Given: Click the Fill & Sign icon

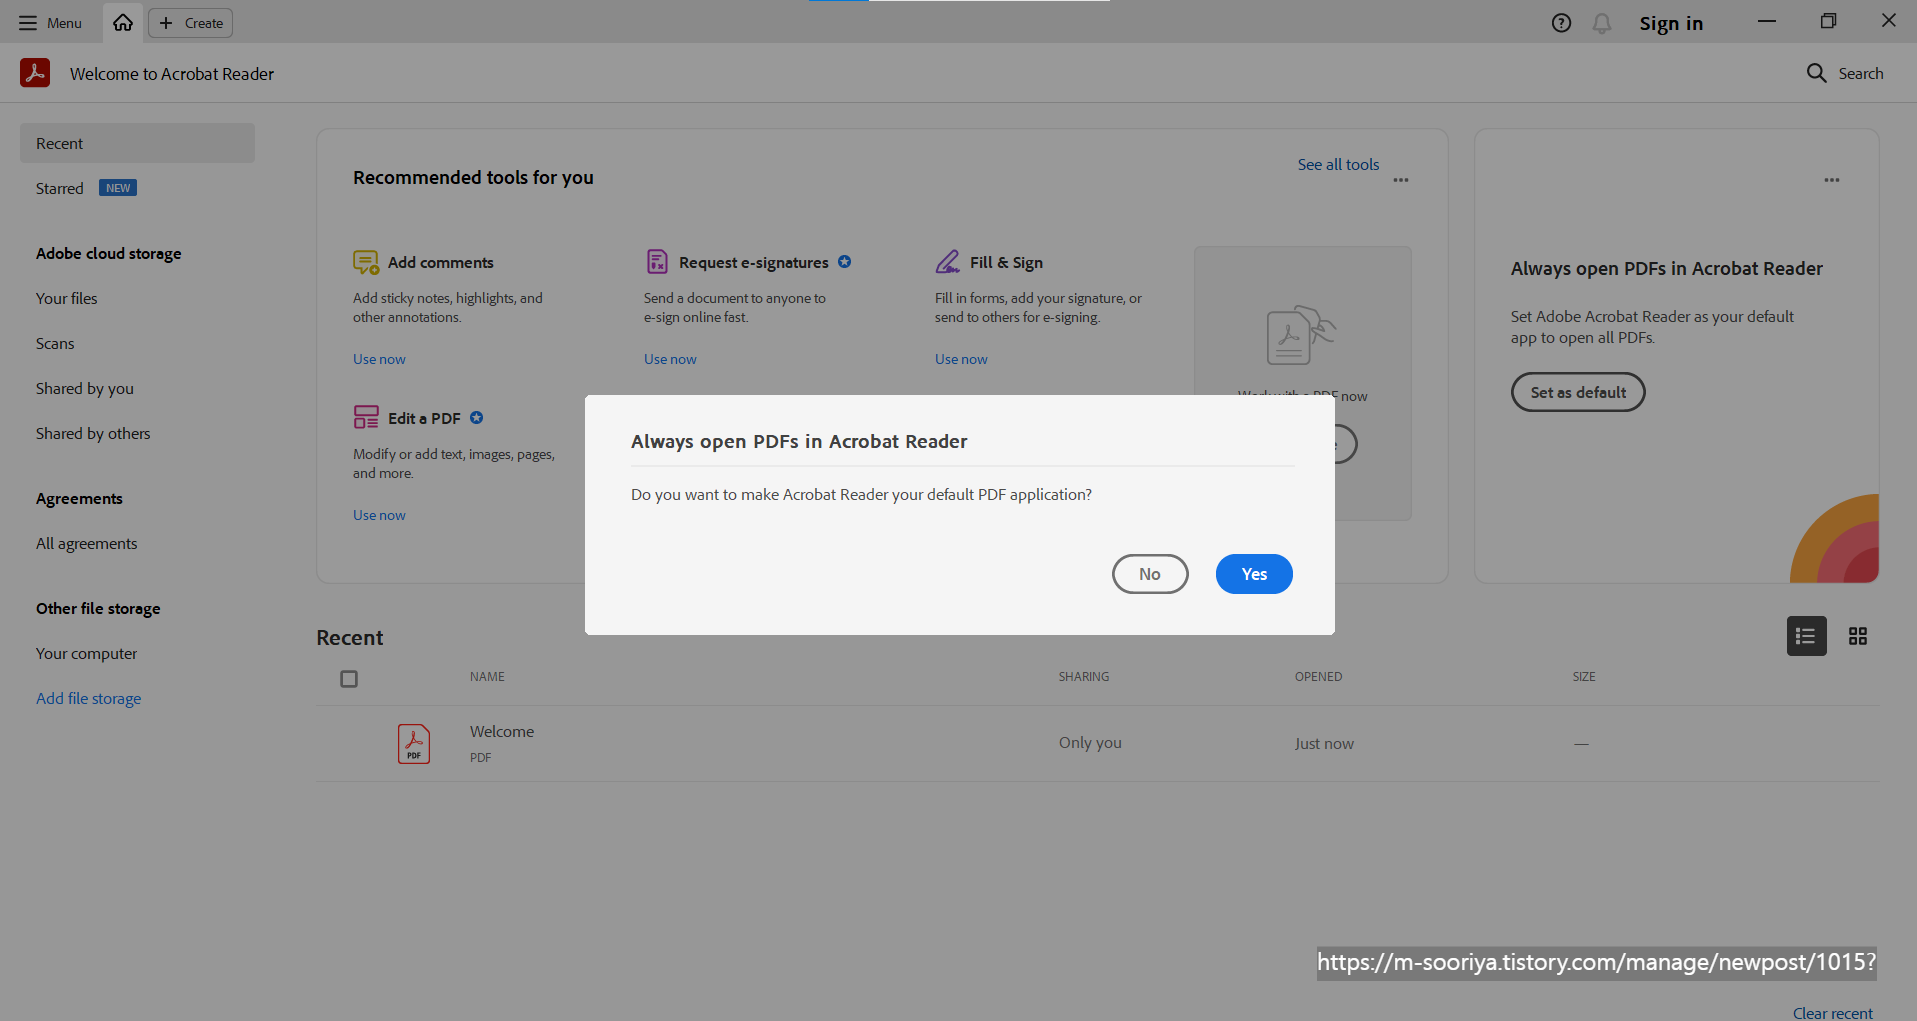Looking at the screenshot, I should click(x=947, y=262).
